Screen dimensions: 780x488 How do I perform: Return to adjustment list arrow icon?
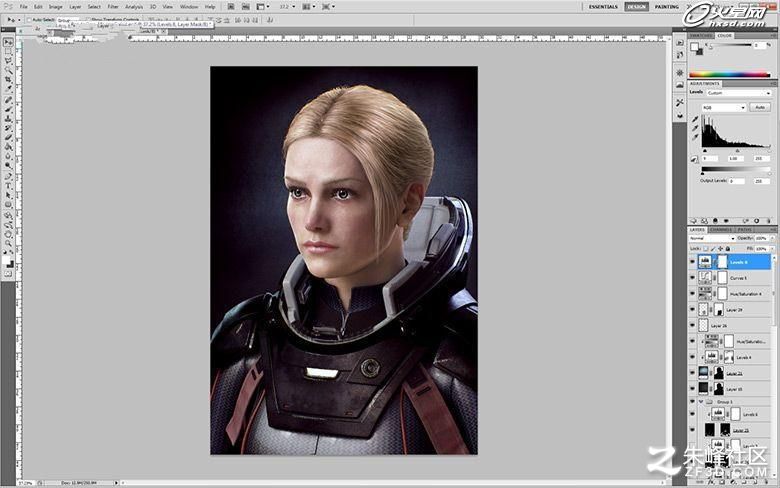(693, 220)
